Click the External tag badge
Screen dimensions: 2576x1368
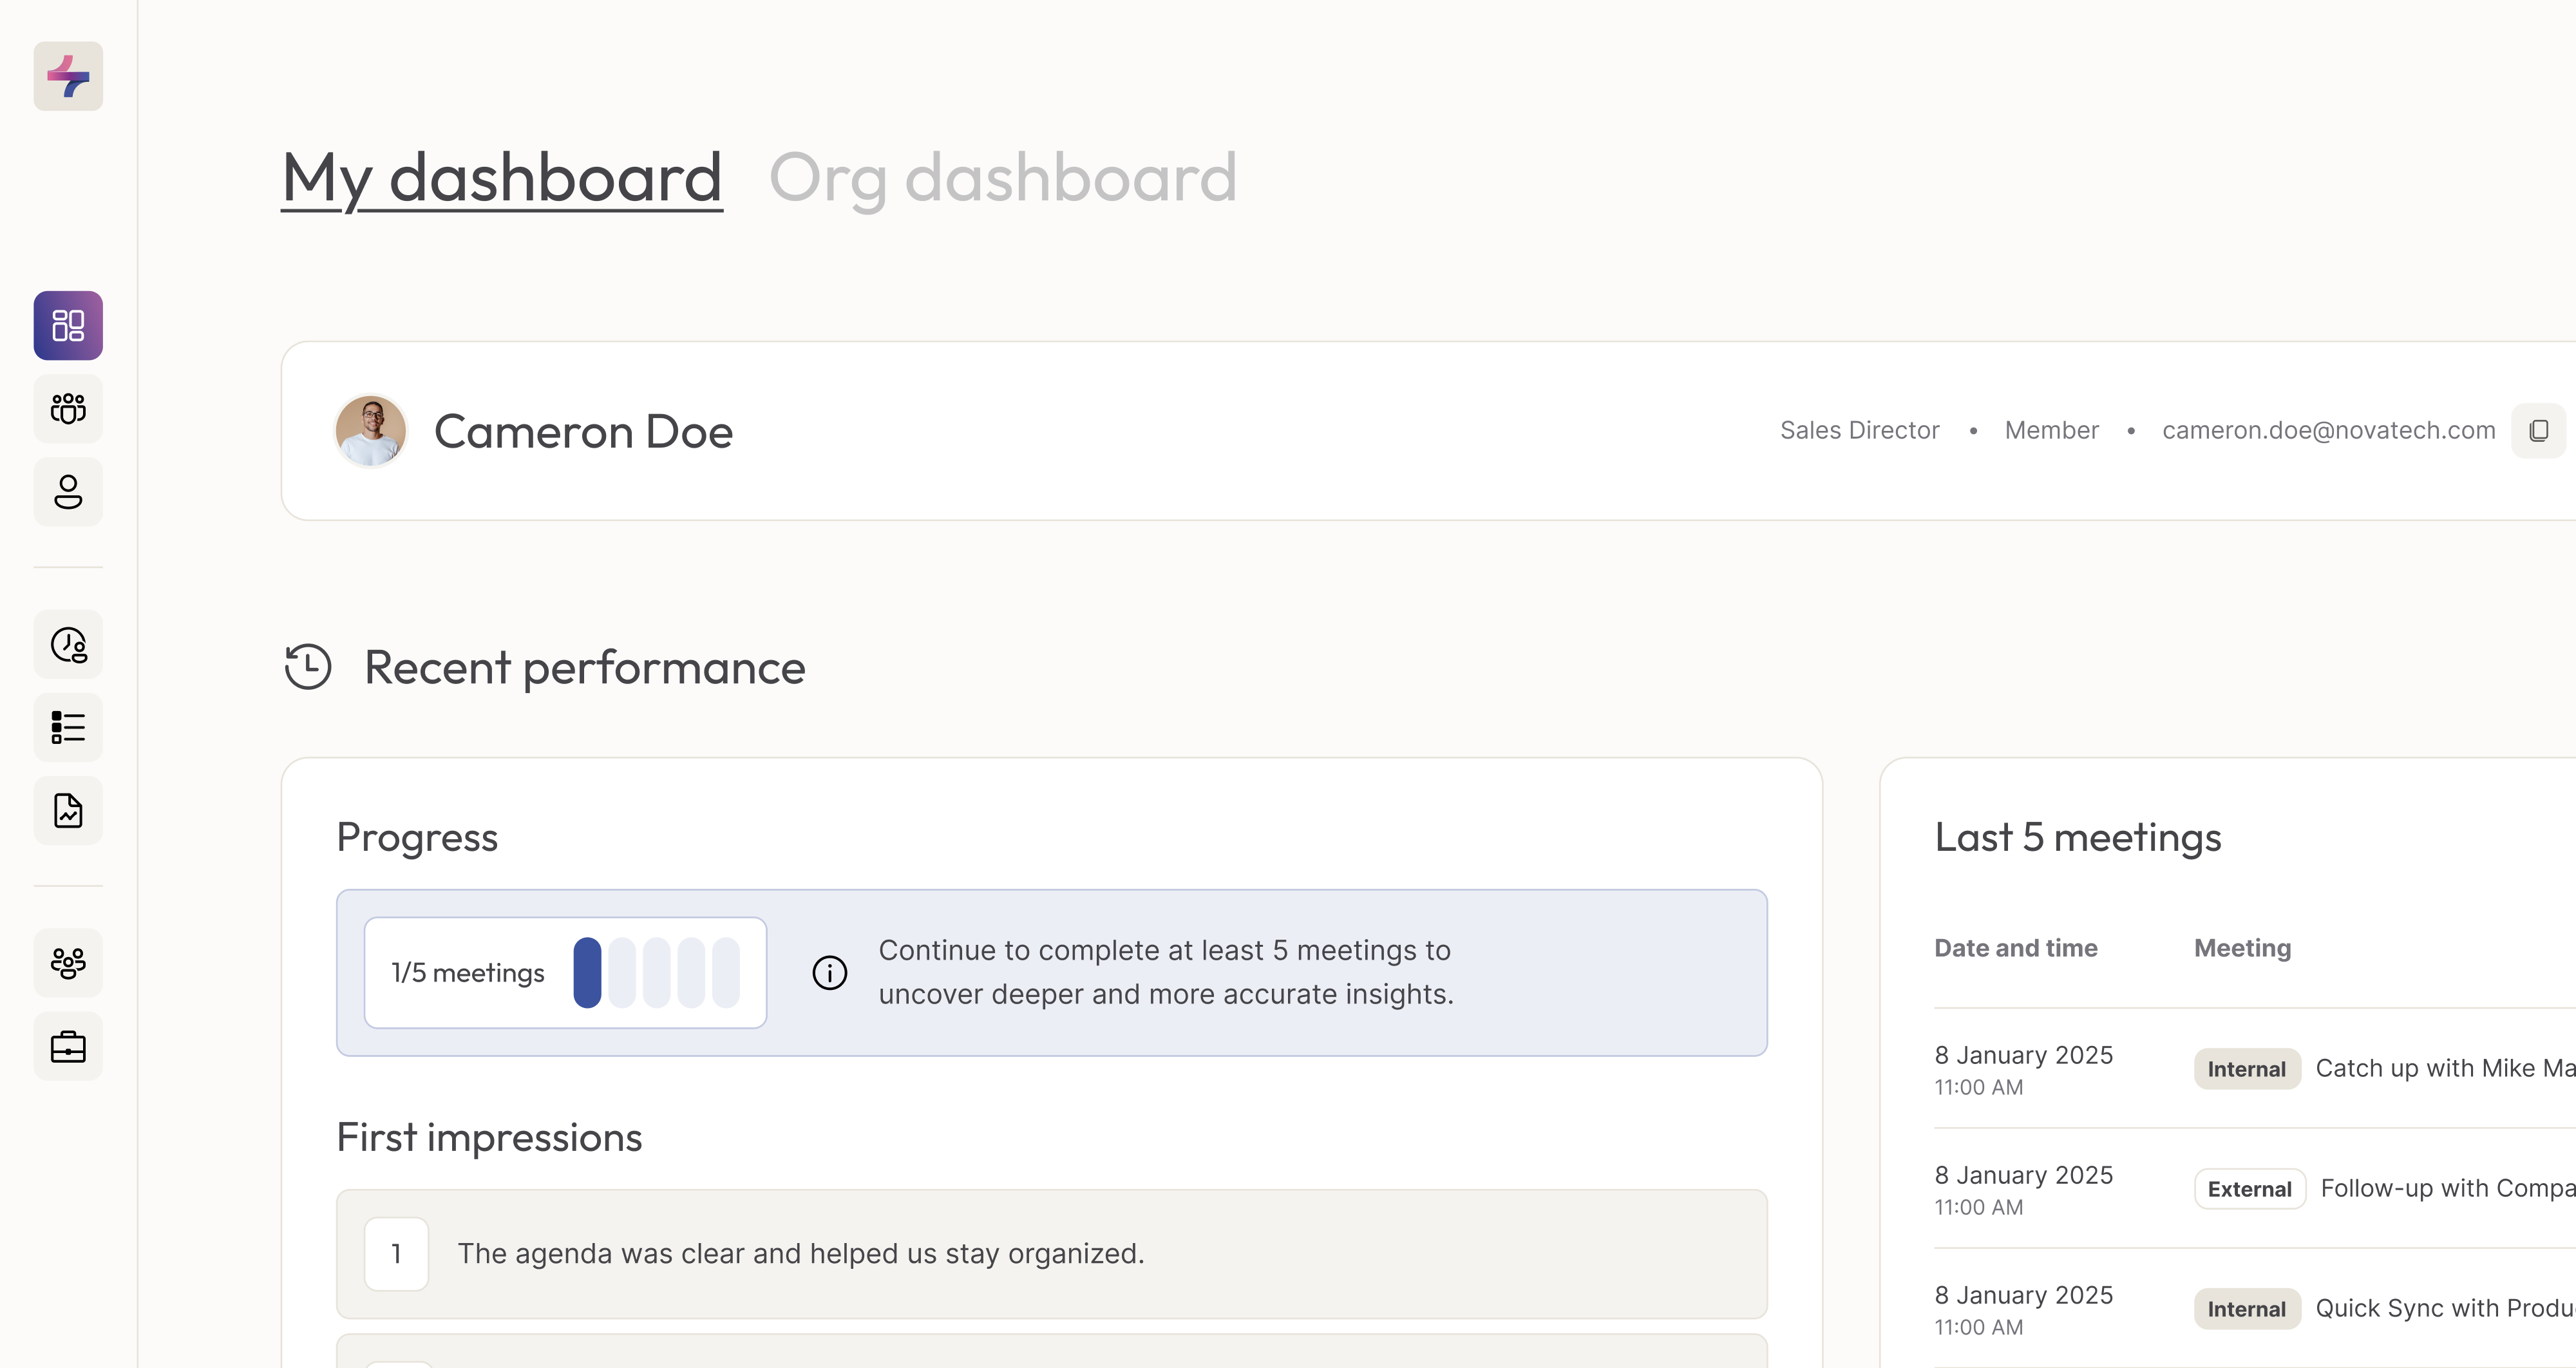pyautogui.click(x=2249, y=1189)
